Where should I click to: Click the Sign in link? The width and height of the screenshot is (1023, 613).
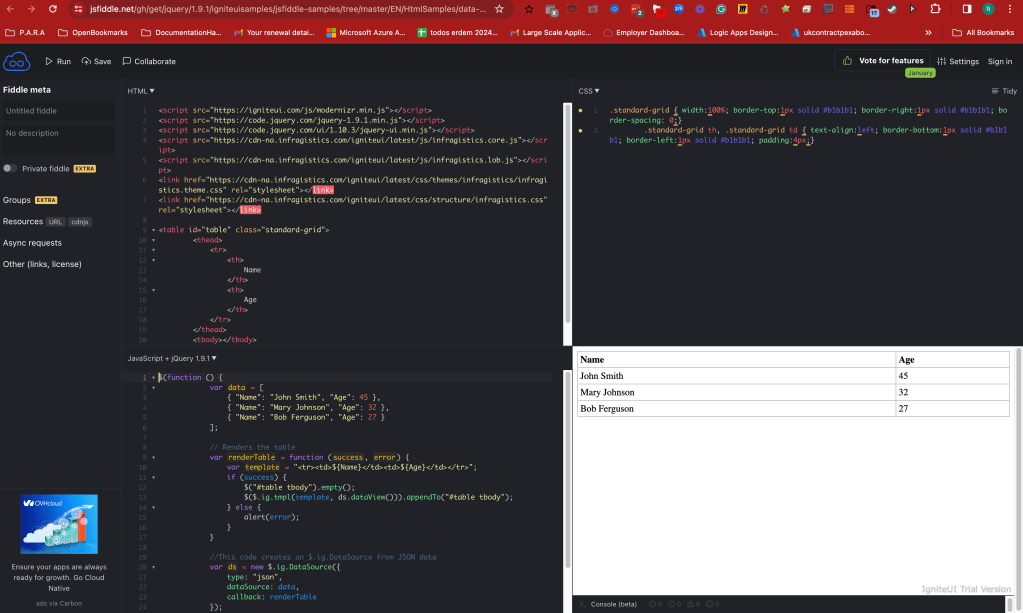[x=1000, y=61]
